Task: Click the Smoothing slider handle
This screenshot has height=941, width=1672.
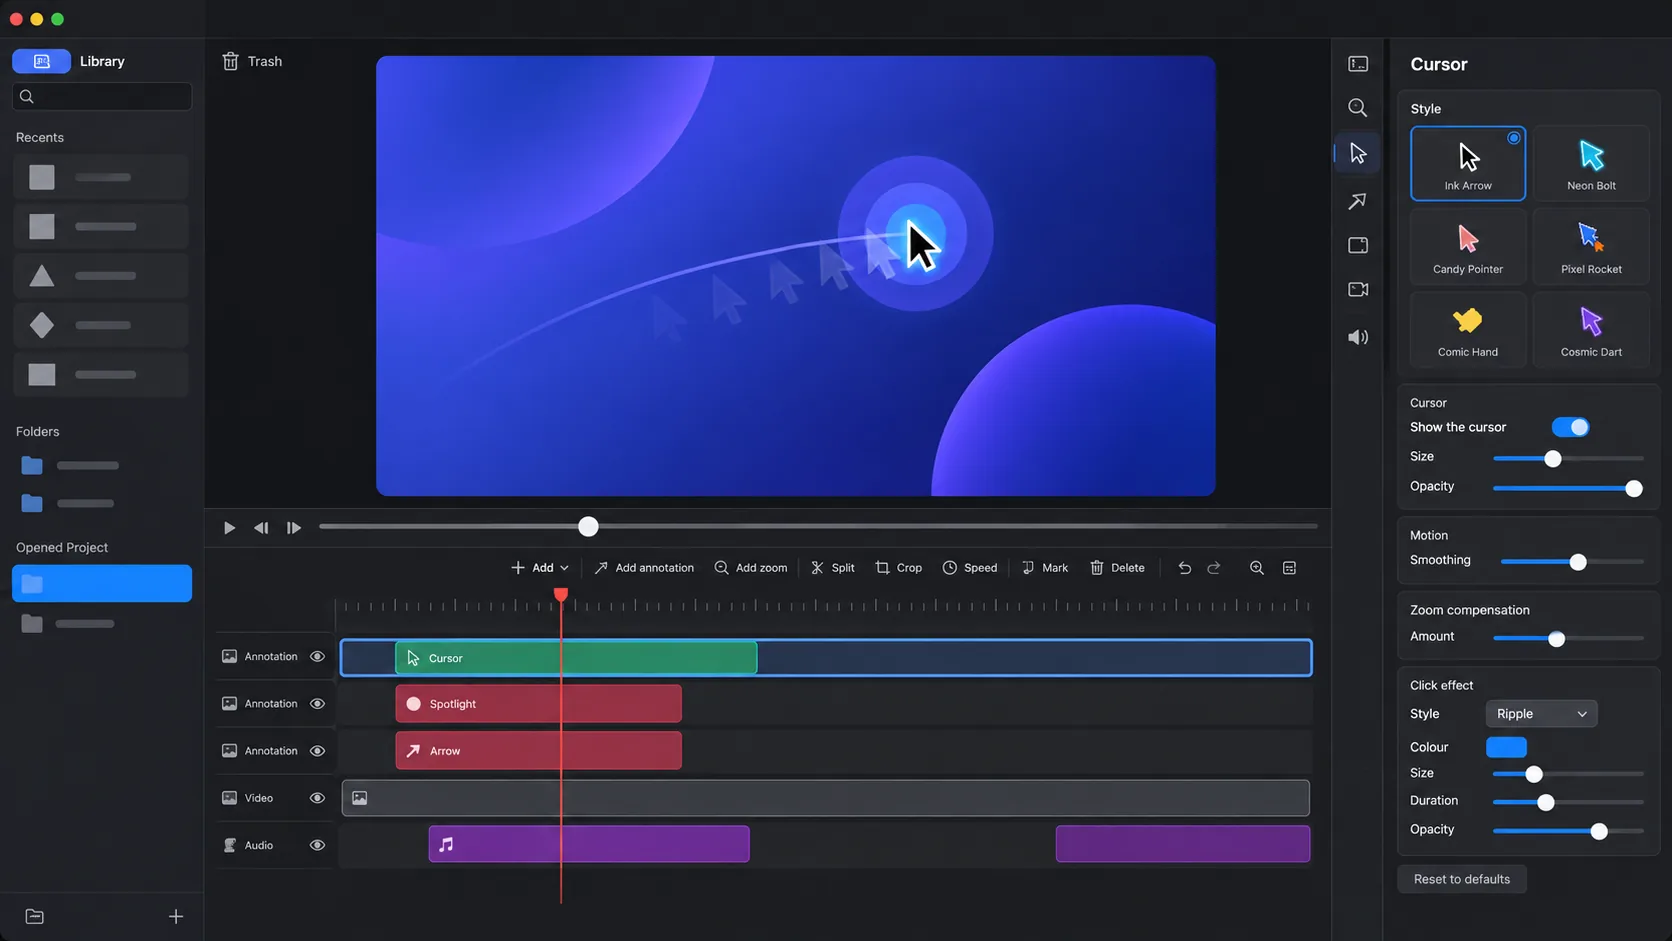Action: click(x=1578, y=562)
